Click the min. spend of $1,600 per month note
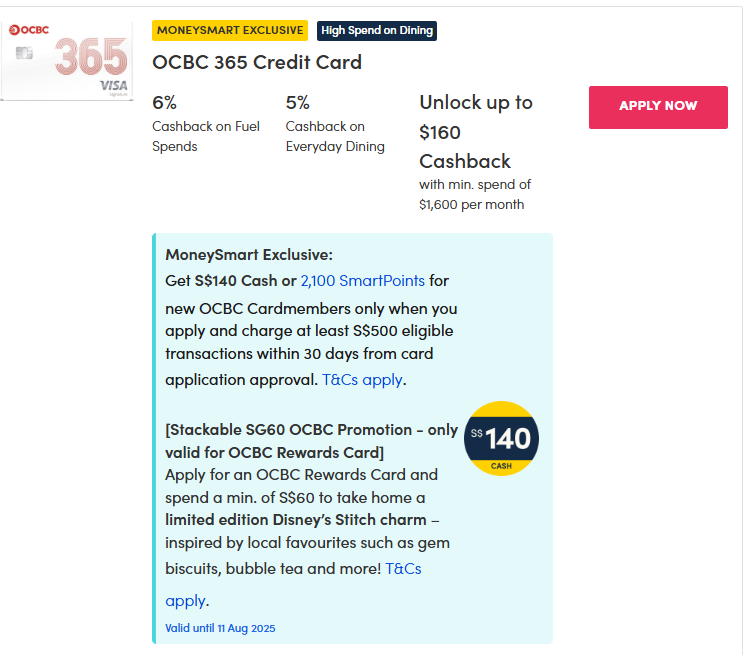 click(x=475, y=194)
